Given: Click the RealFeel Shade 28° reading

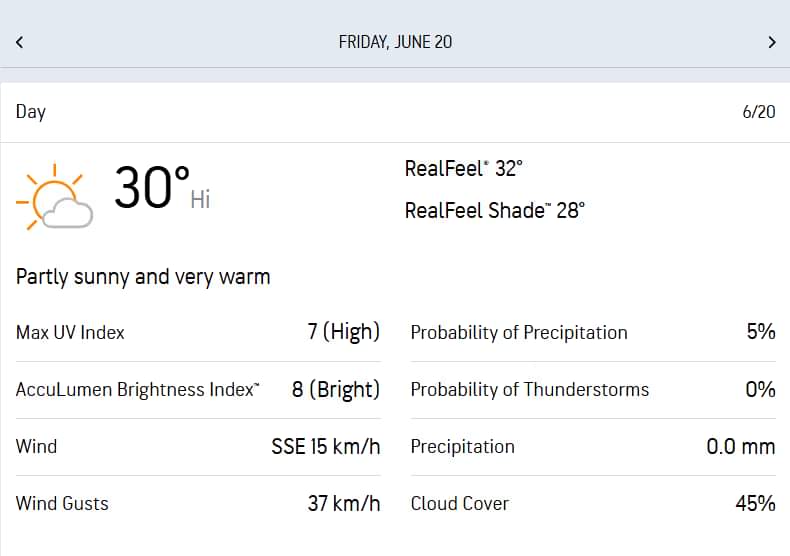Looking at the screenshot, I should coord(494,210).
